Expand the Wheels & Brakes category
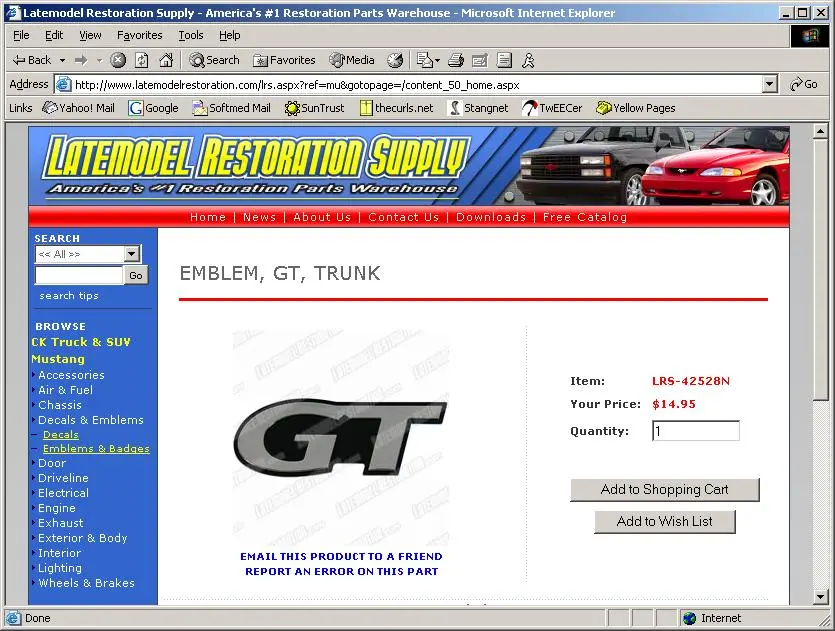This screenshot has width=835, height=631. [86, 583]
